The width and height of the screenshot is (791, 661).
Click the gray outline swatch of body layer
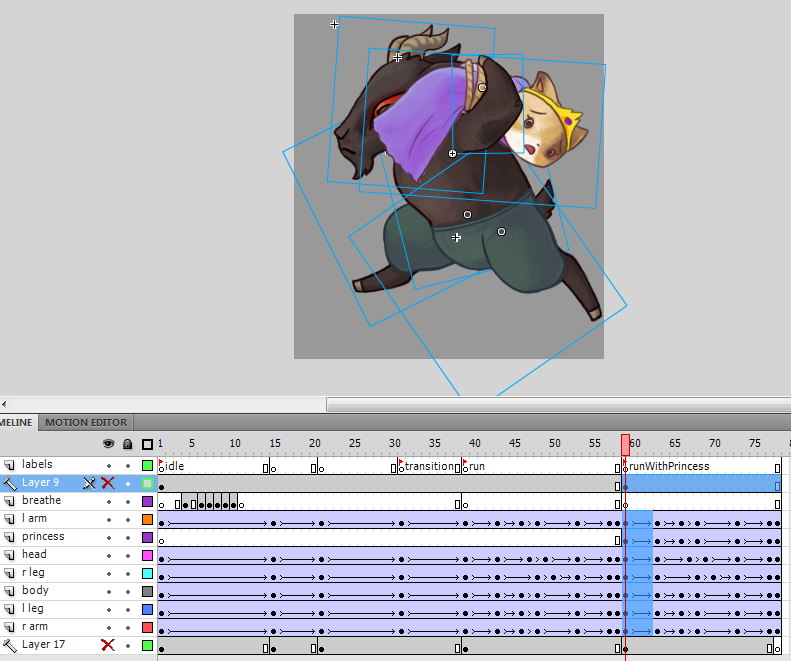point(147,591)
